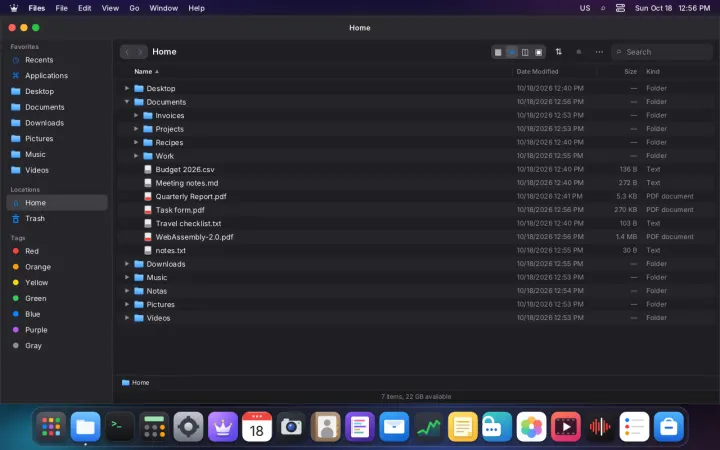This screenshot has width=720, height=450.
Task: Open the Edit menu
Action: pos(84,8)
